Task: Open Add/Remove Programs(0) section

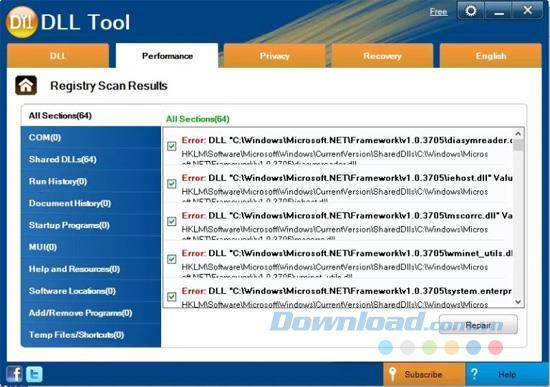Action: coord(91,313)
